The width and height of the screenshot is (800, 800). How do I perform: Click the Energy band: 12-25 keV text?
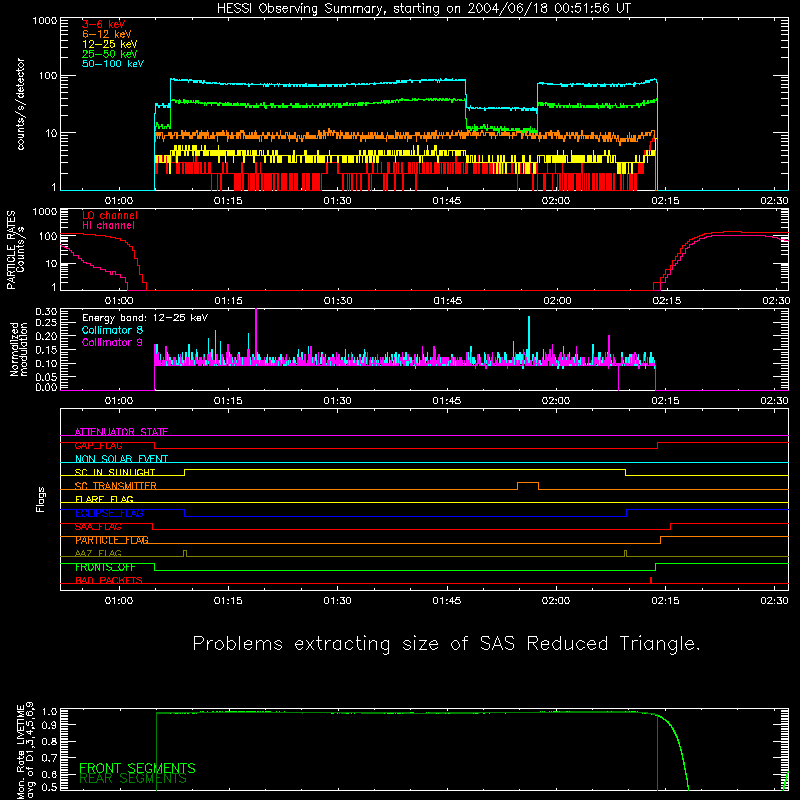tap(145, 318)
